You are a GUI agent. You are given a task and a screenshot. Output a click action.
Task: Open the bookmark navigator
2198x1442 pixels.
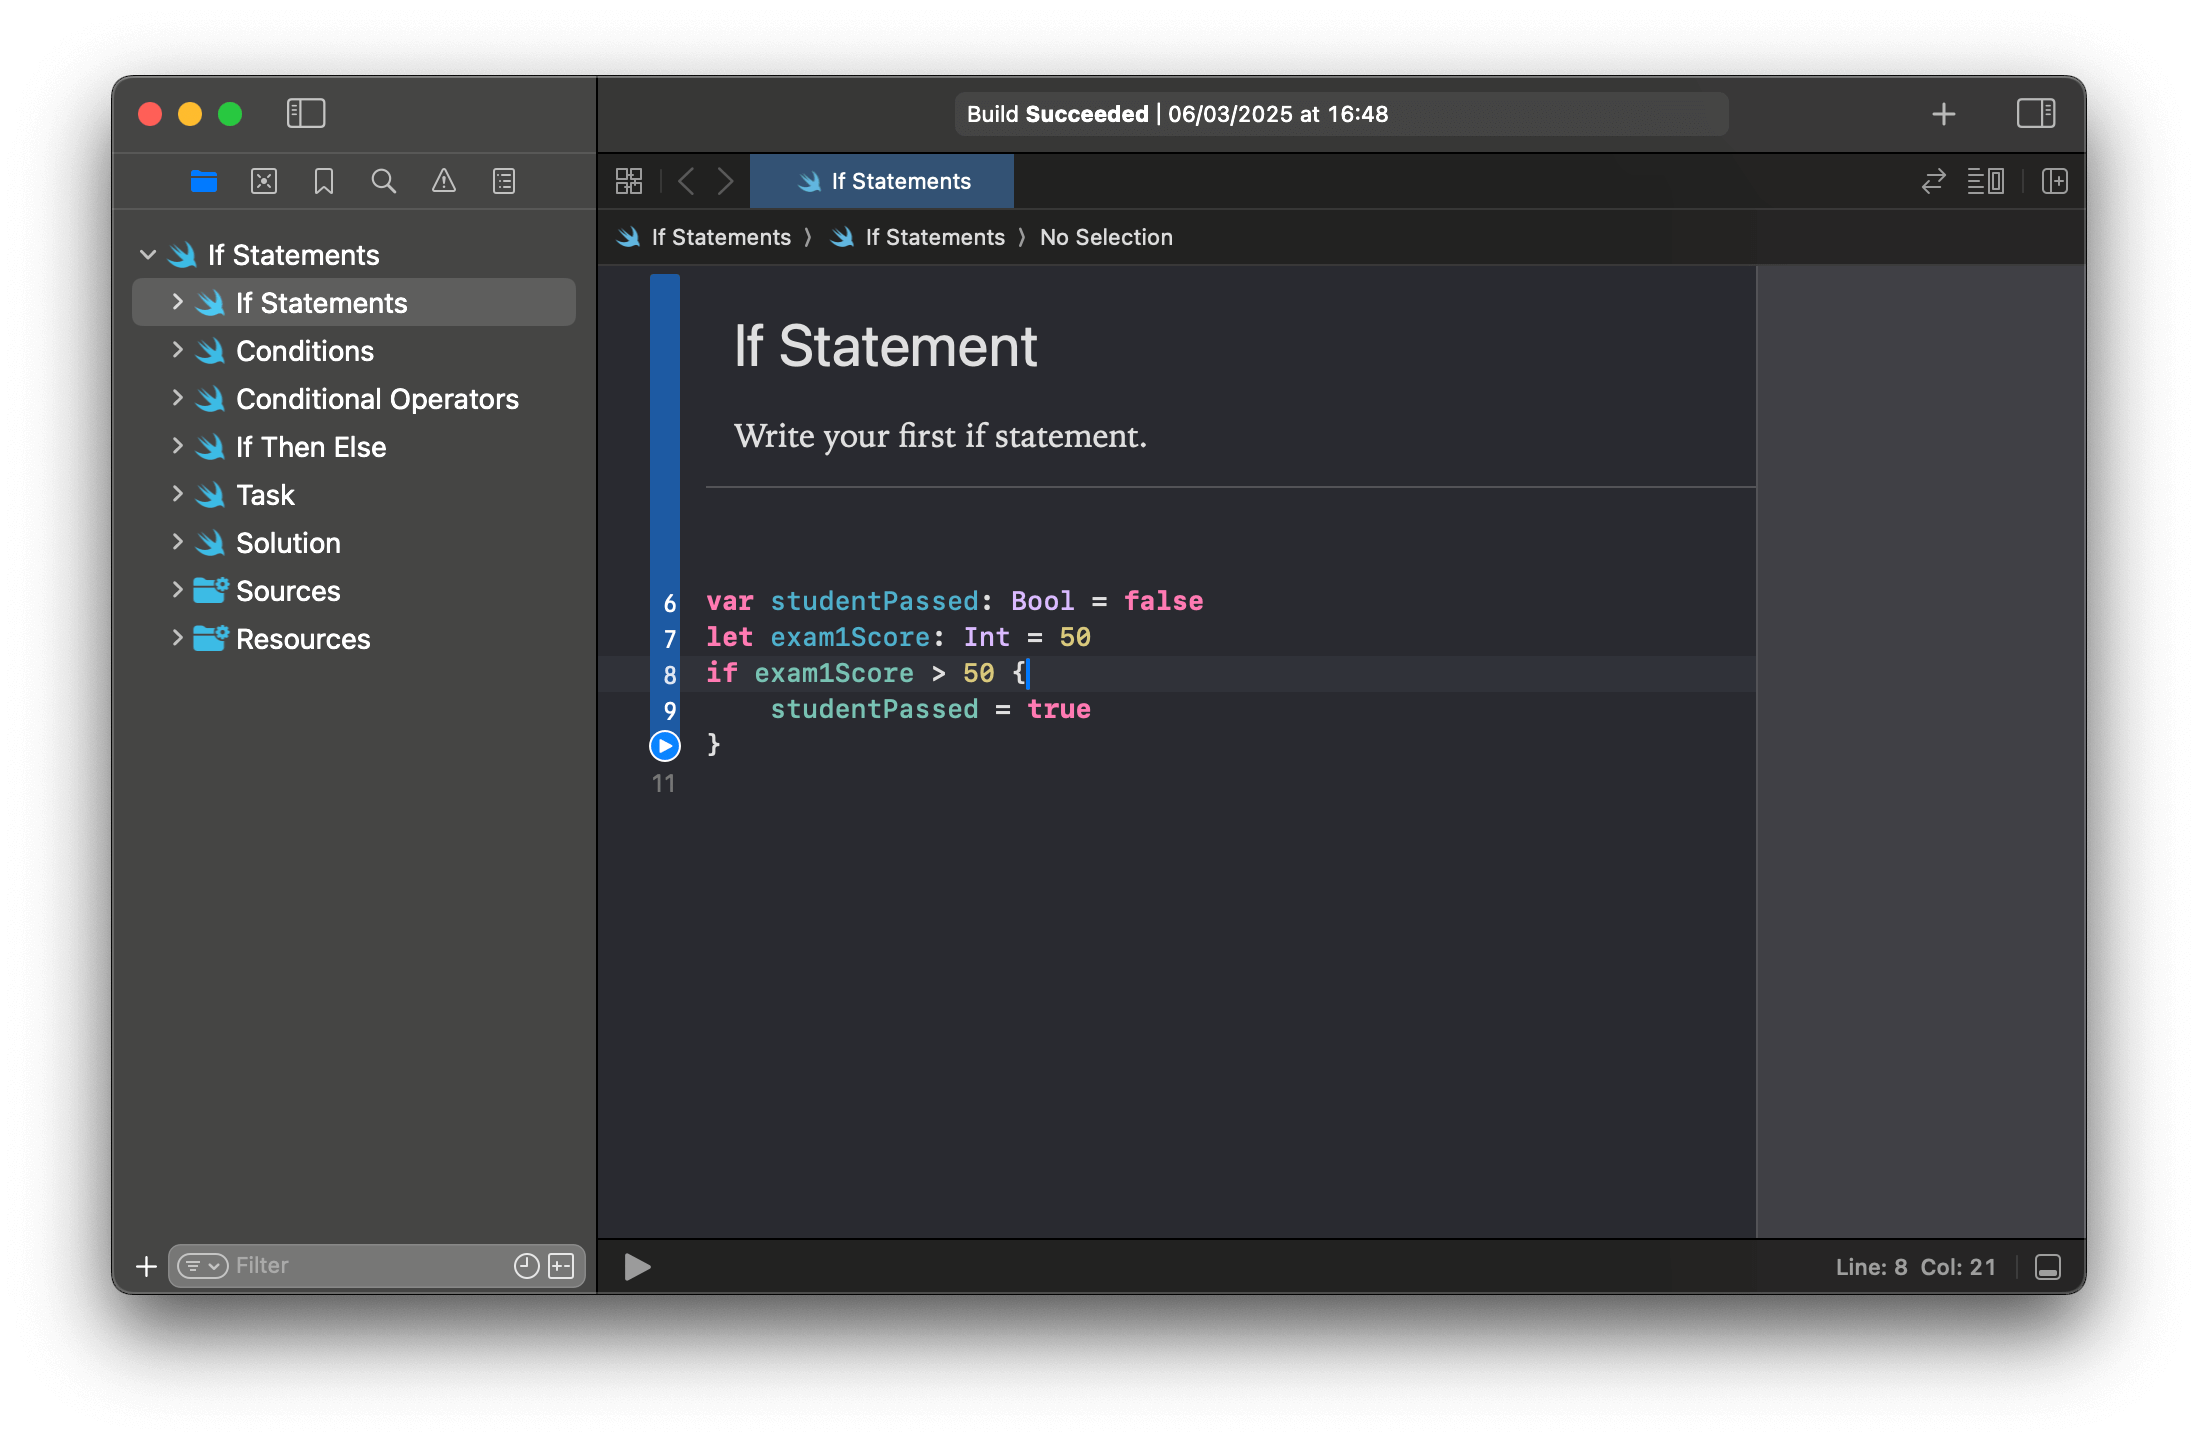[x=323, y=181]
